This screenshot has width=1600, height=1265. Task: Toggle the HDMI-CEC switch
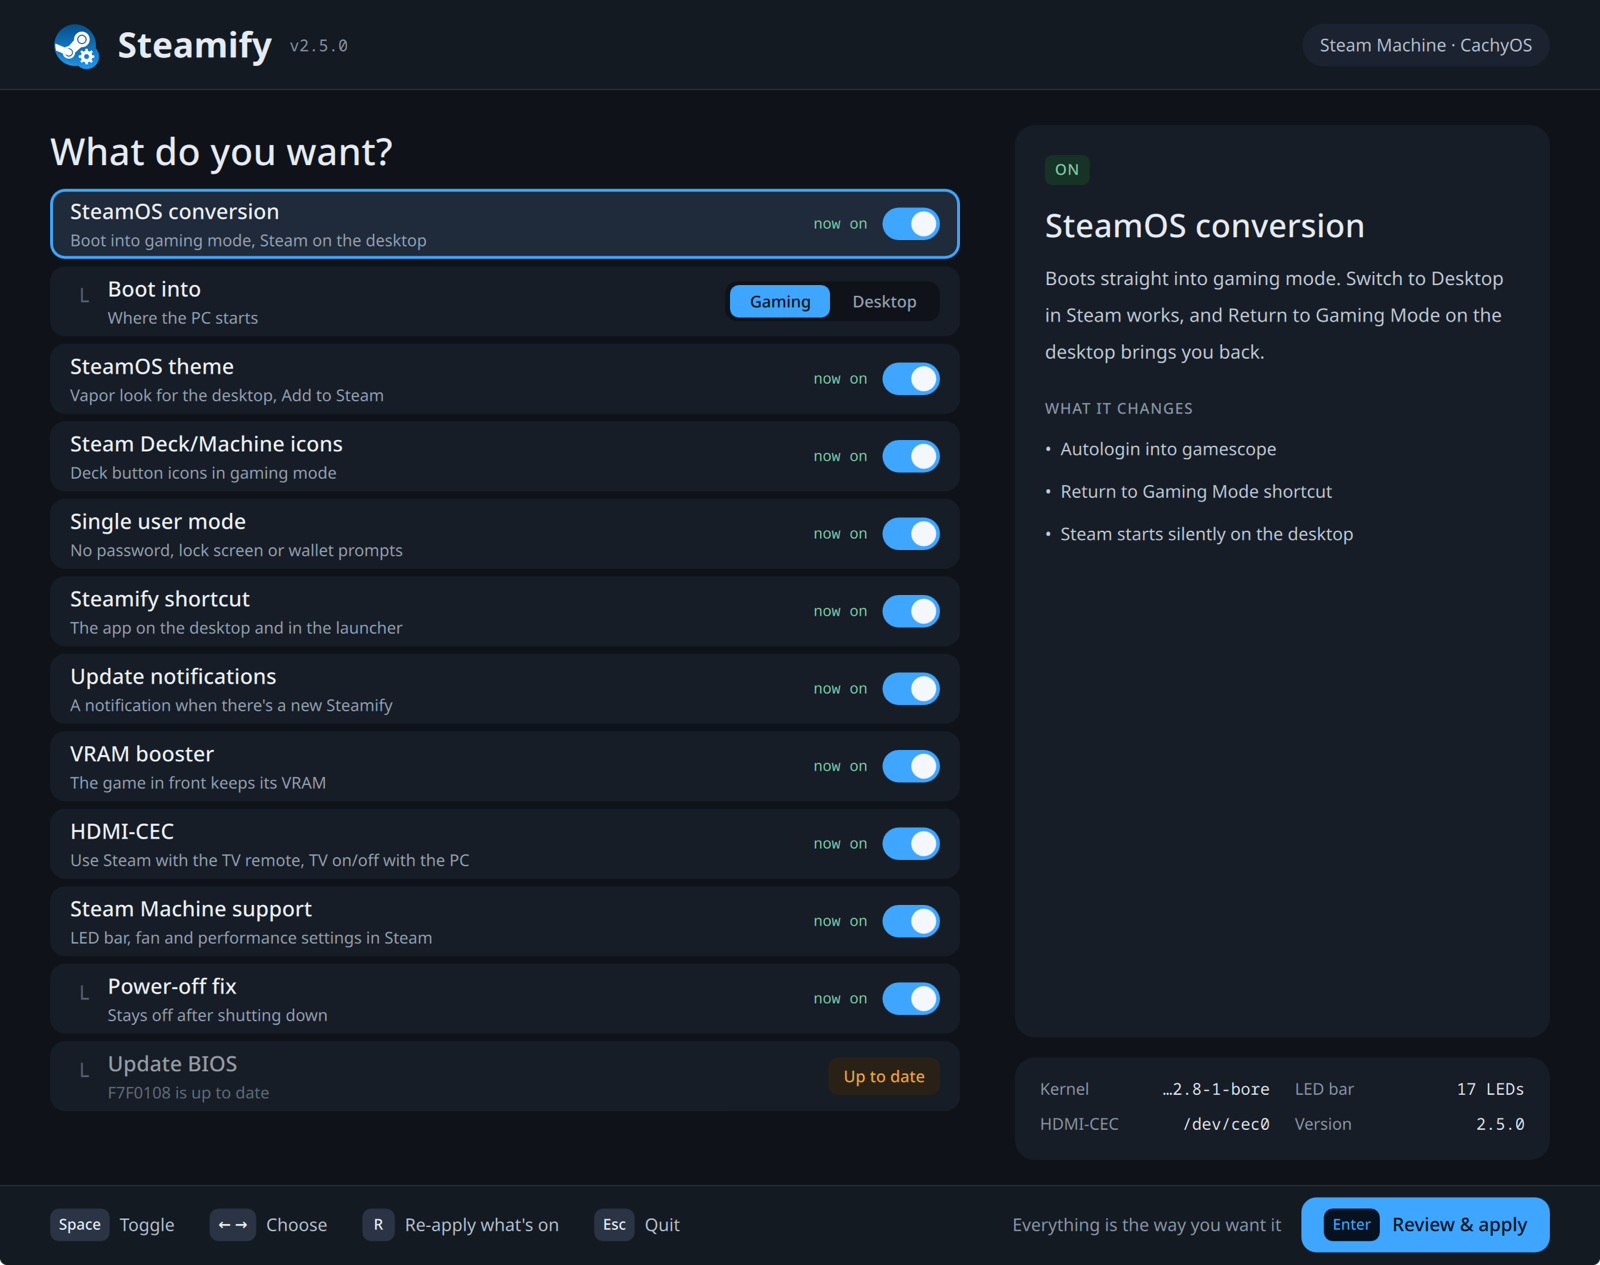tap(911, 844)
